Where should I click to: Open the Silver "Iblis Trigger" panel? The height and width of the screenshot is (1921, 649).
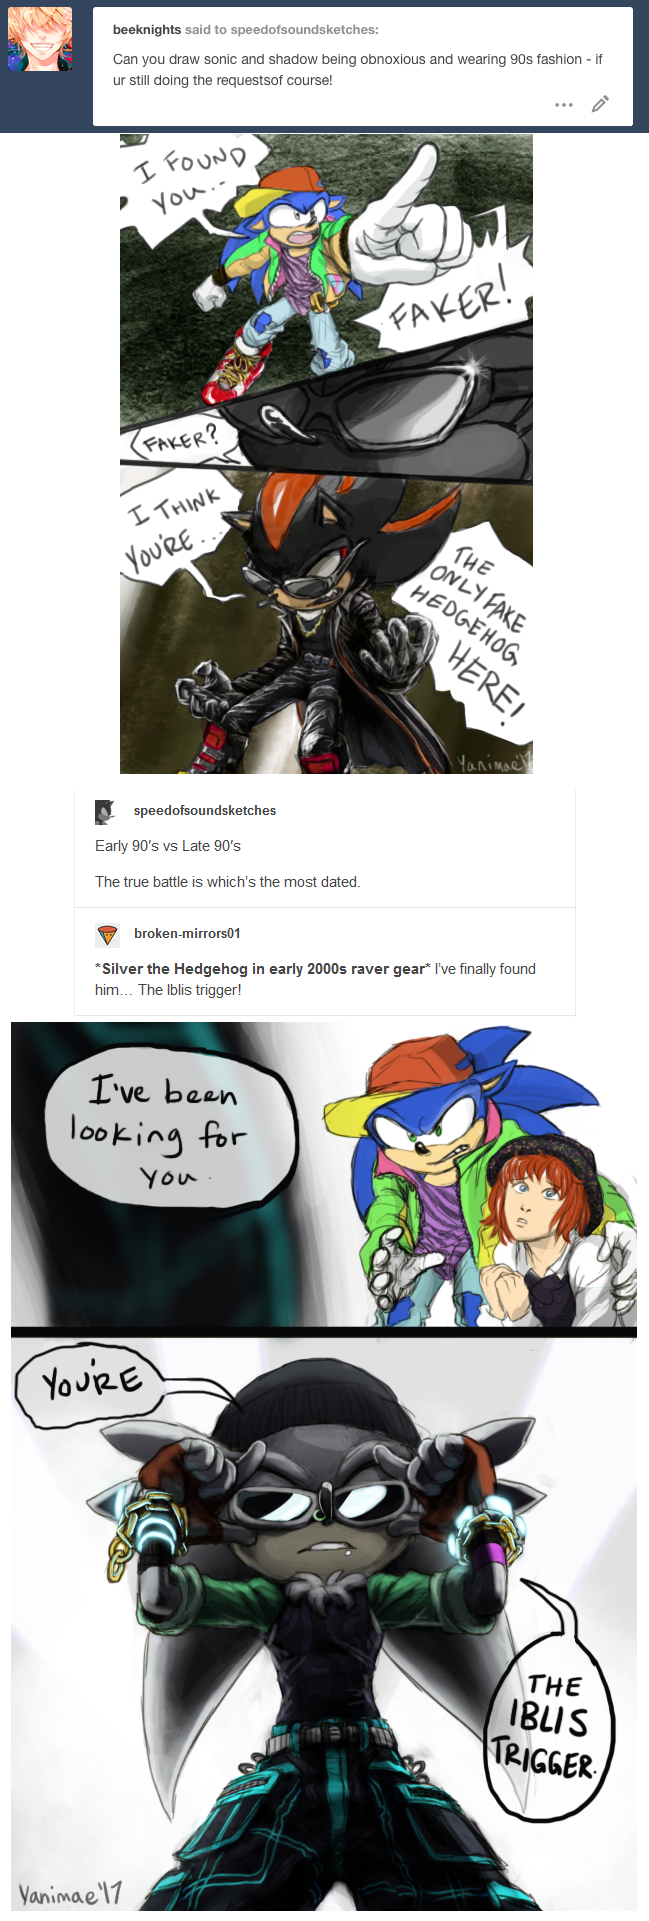[324, 1624]
